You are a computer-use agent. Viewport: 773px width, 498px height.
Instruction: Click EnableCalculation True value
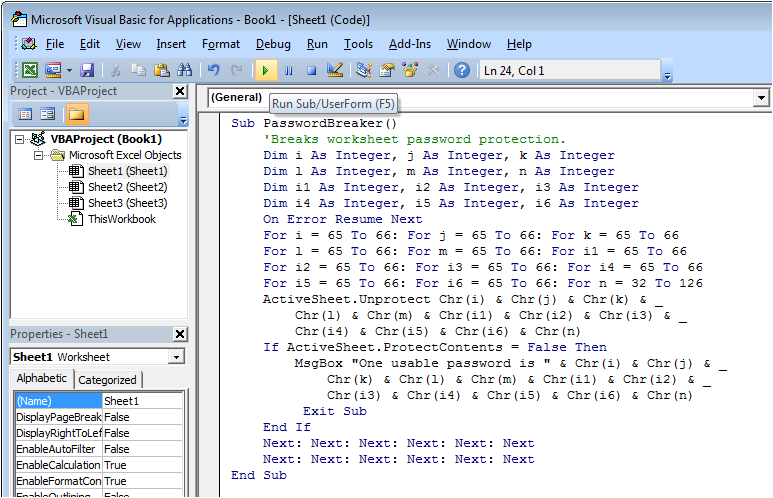(142, 465)
